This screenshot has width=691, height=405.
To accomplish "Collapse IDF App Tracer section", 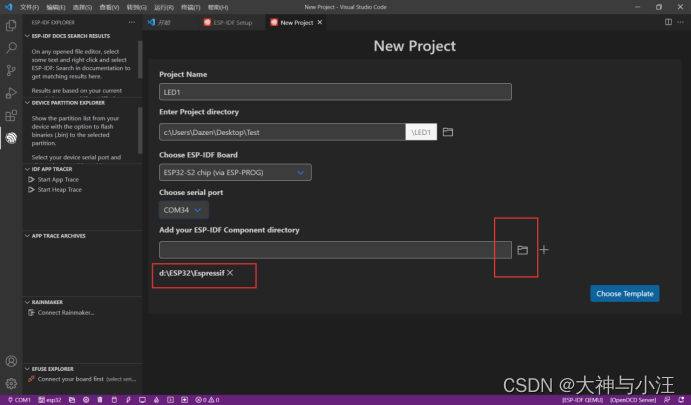I will point(52,169).
